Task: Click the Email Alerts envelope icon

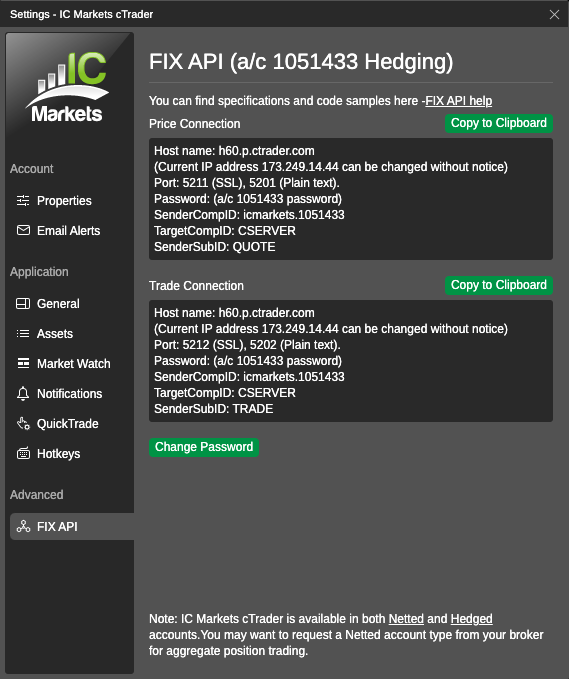Action: [x=23, y=230]
